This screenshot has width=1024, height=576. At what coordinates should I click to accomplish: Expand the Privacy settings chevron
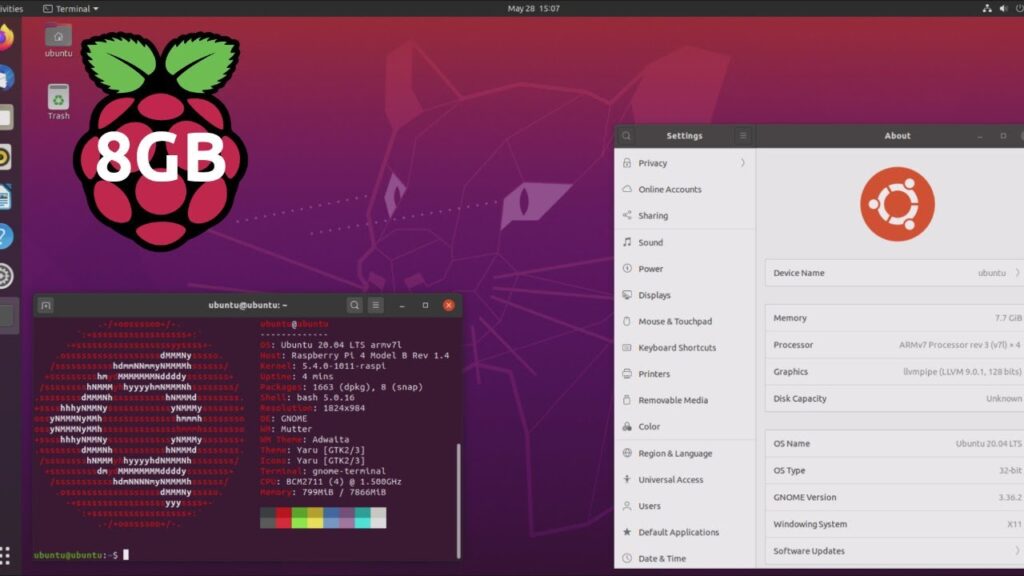coord(742,163)
